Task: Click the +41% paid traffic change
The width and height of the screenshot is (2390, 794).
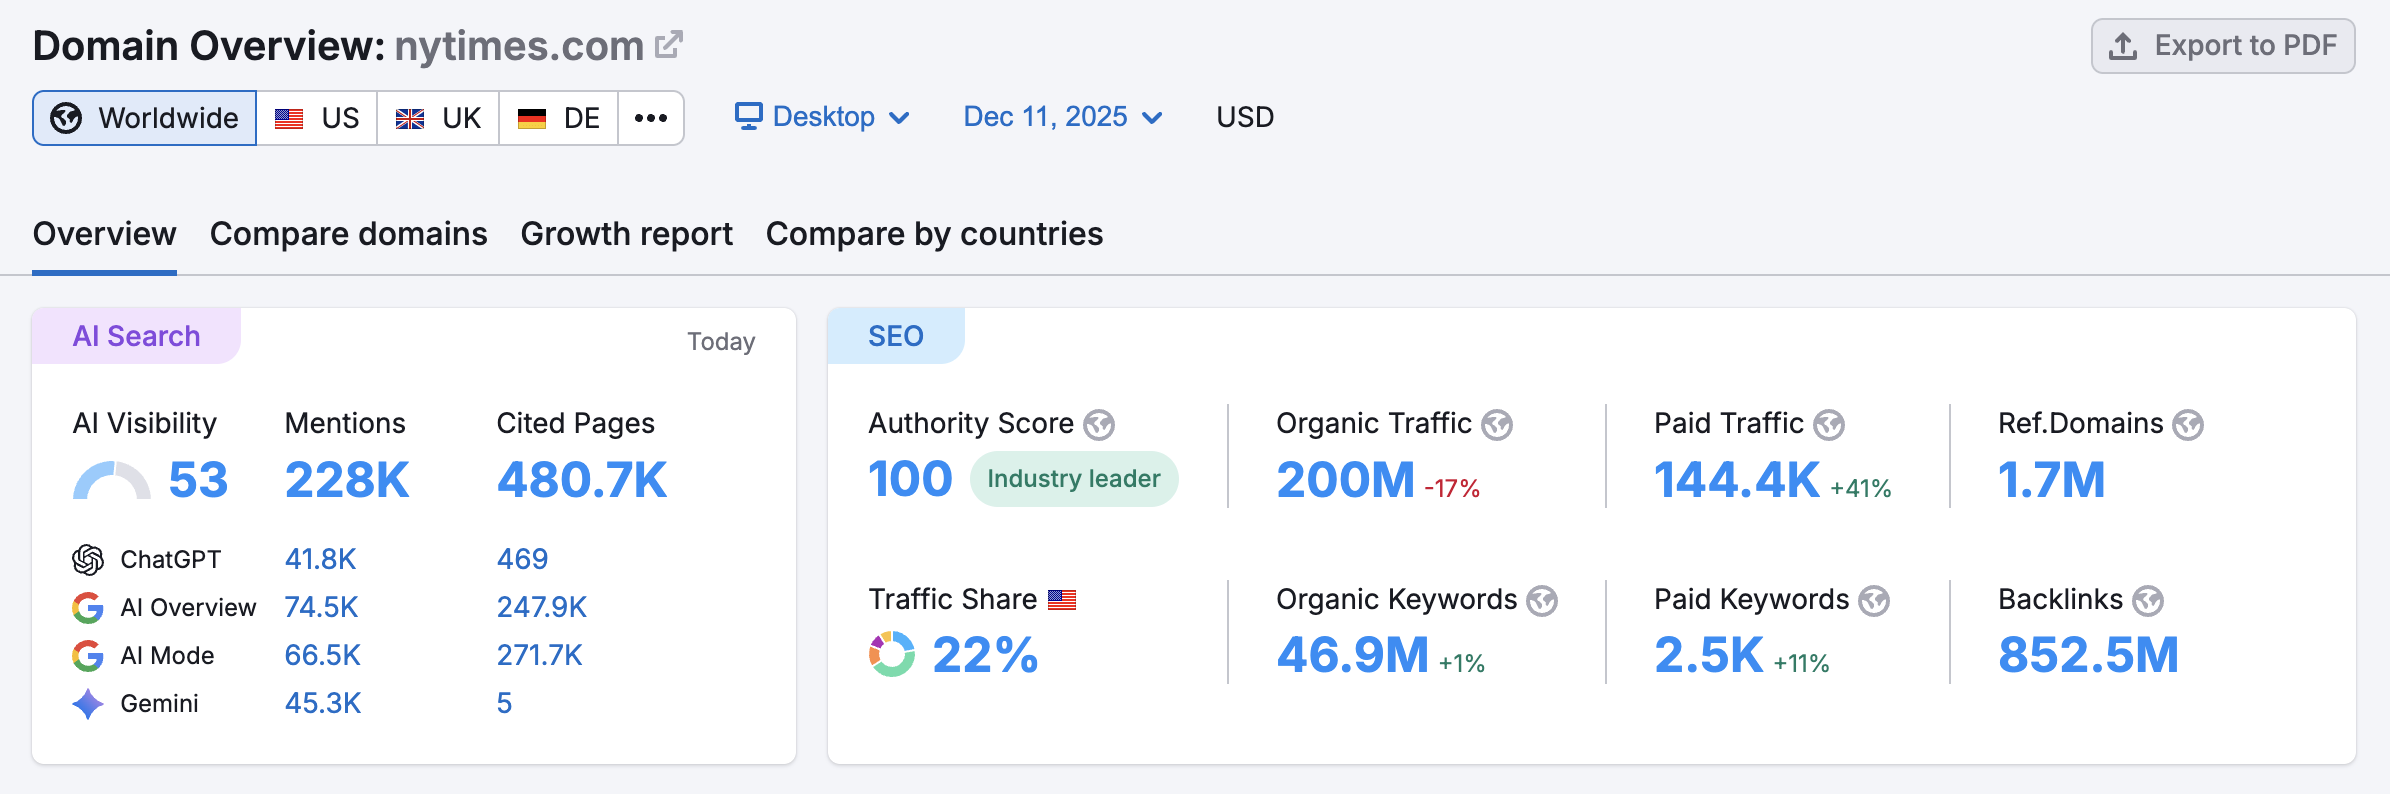Action: (1861, 488)
